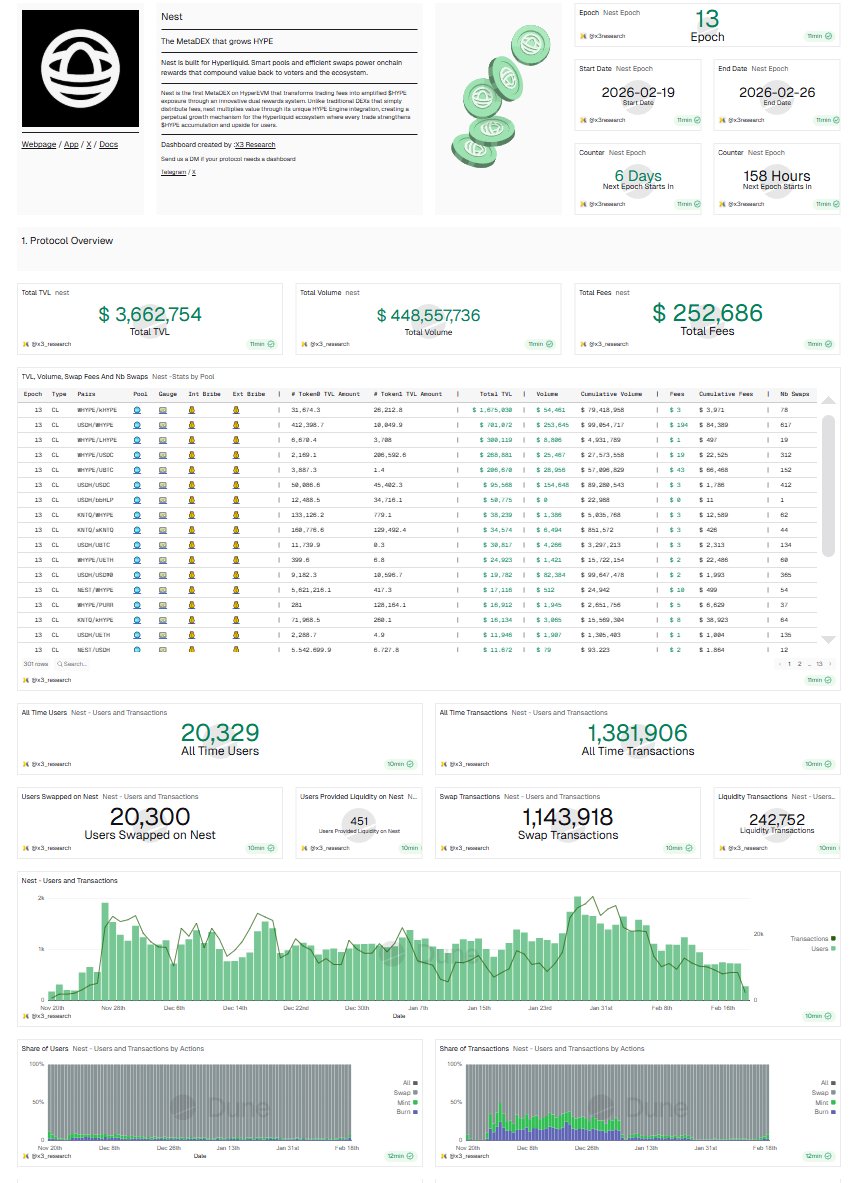Click the Nest logo image

click(x=80, y=69)
